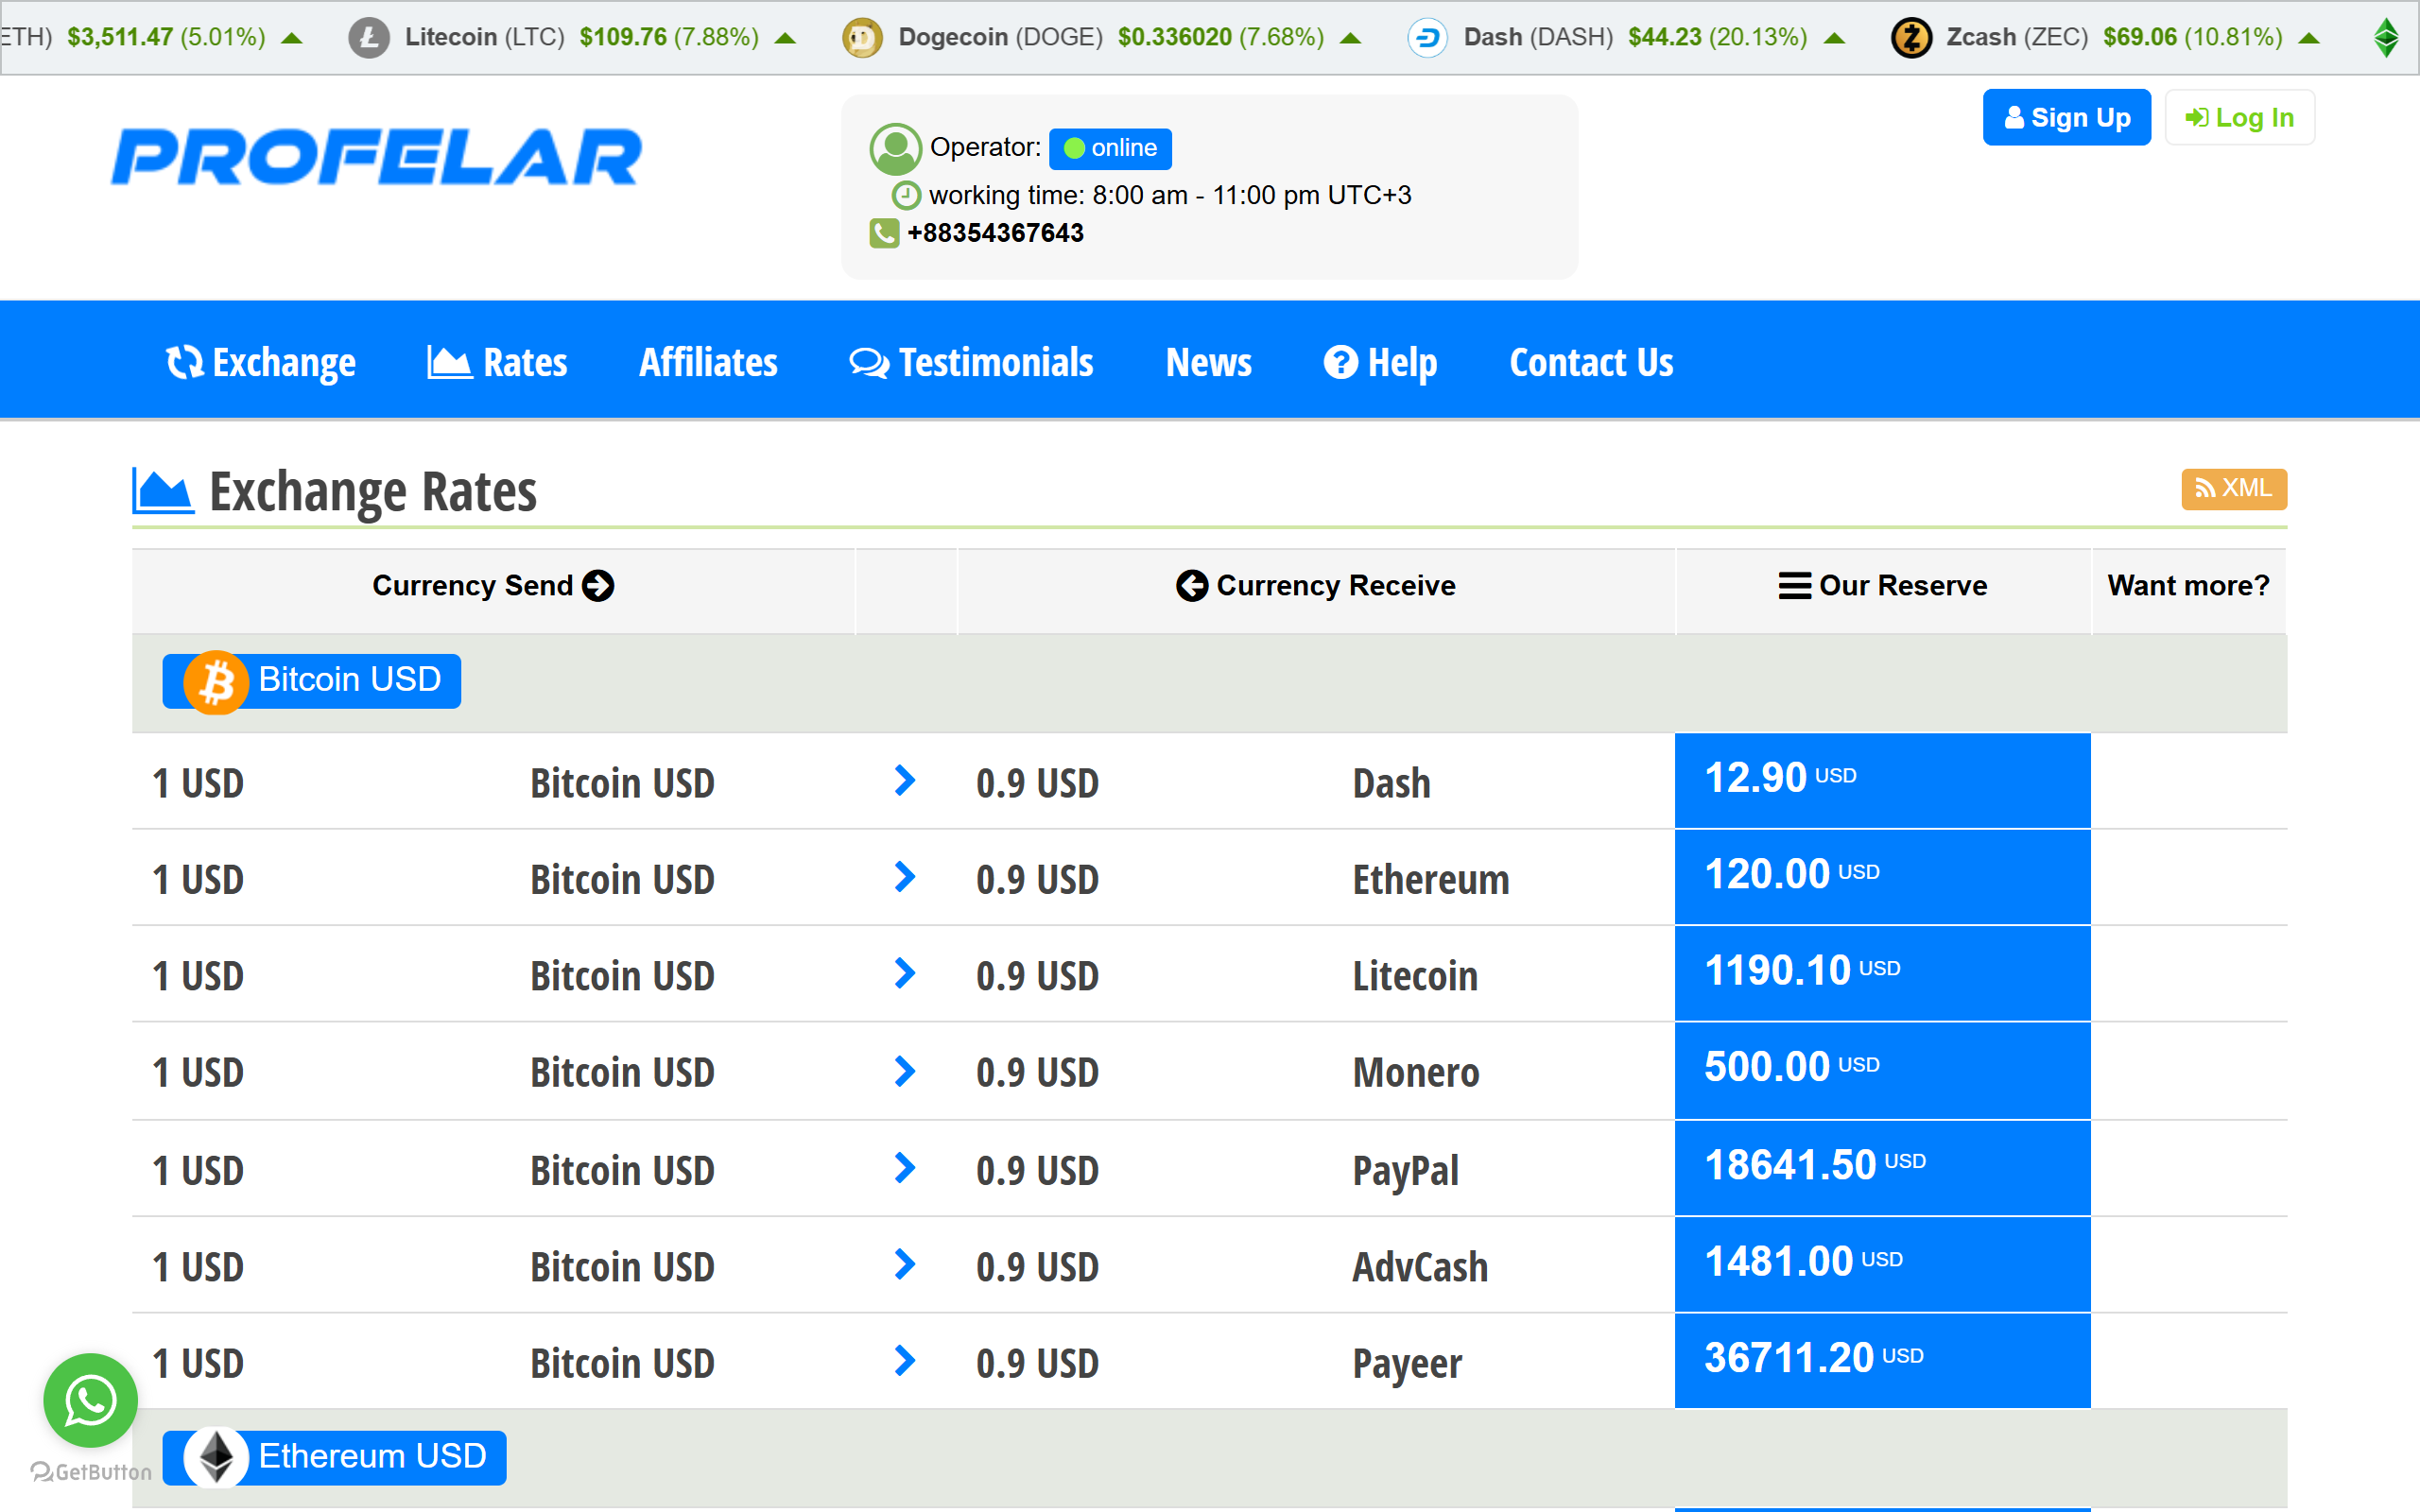This screenshot has height=1512, width=2420.
Task: Click arrow in the Monero rate row
Action: point(905,1071)
